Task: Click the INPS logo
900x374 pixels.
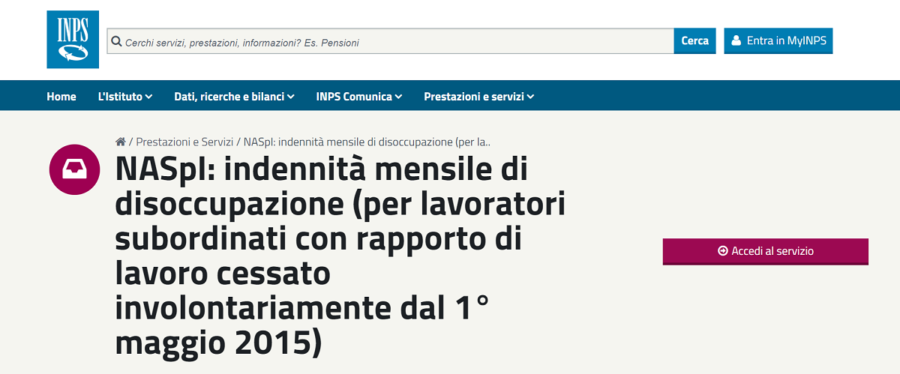Action: (72, 39)
